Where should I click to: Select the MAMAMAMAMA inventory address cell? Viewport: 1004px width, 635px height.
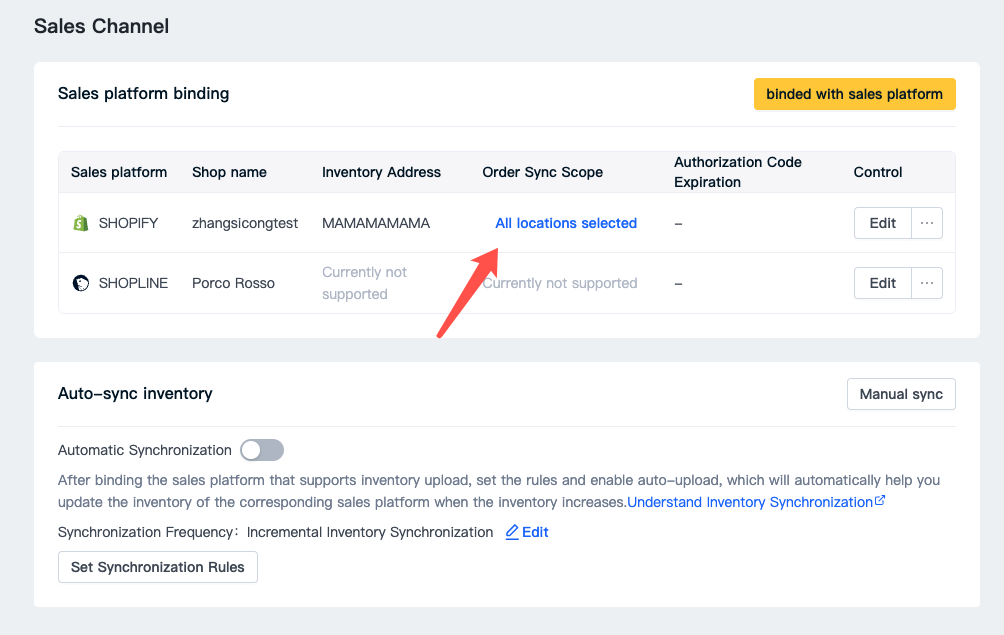click(376, 223)
